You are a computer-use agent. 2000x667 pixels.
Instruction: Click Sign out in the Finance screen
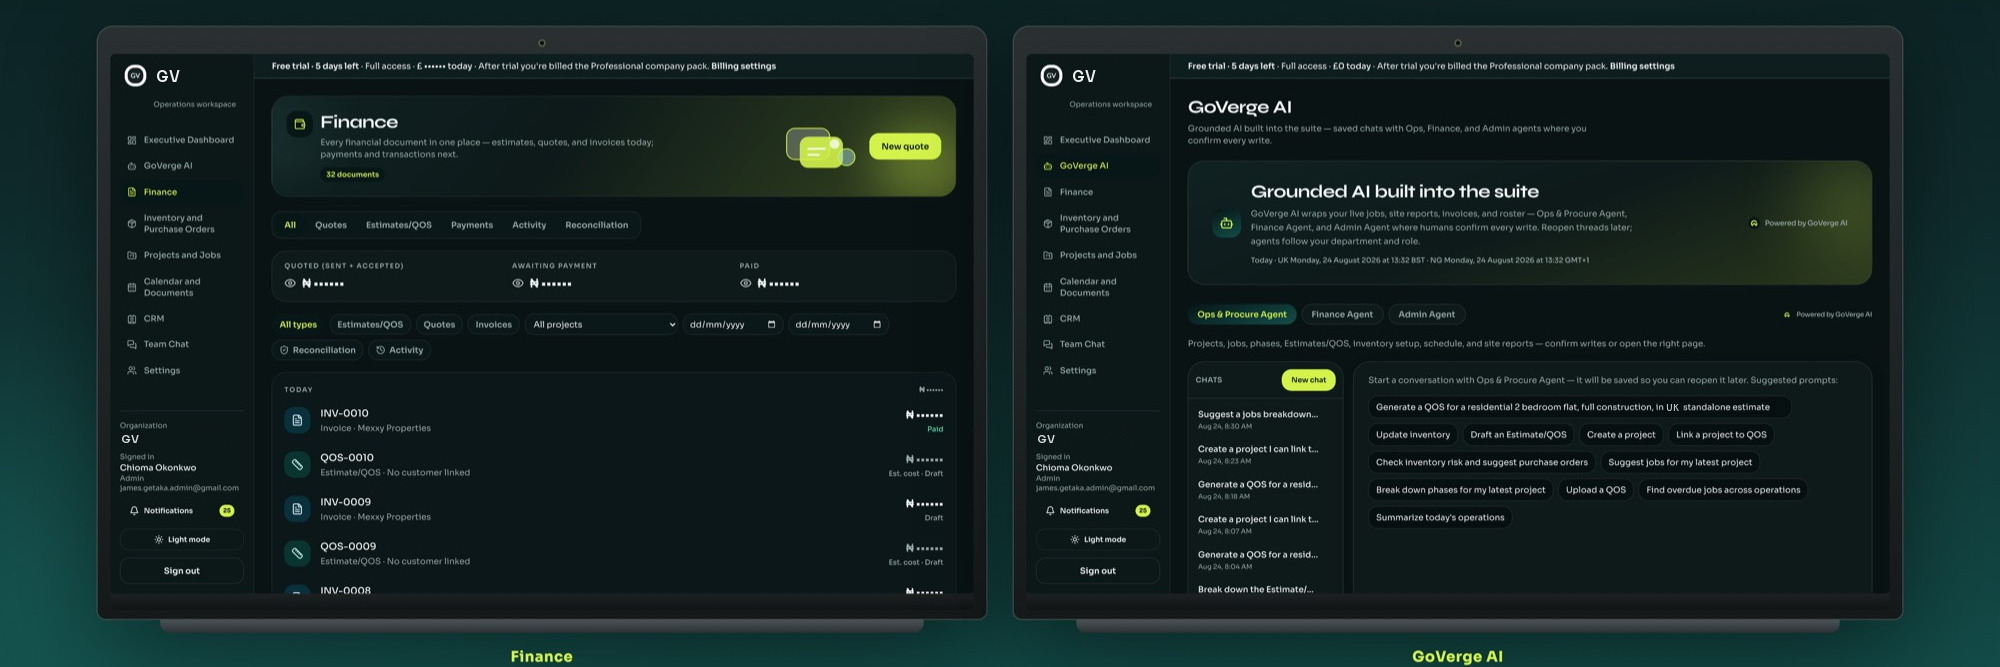click(x=182, y=571)
